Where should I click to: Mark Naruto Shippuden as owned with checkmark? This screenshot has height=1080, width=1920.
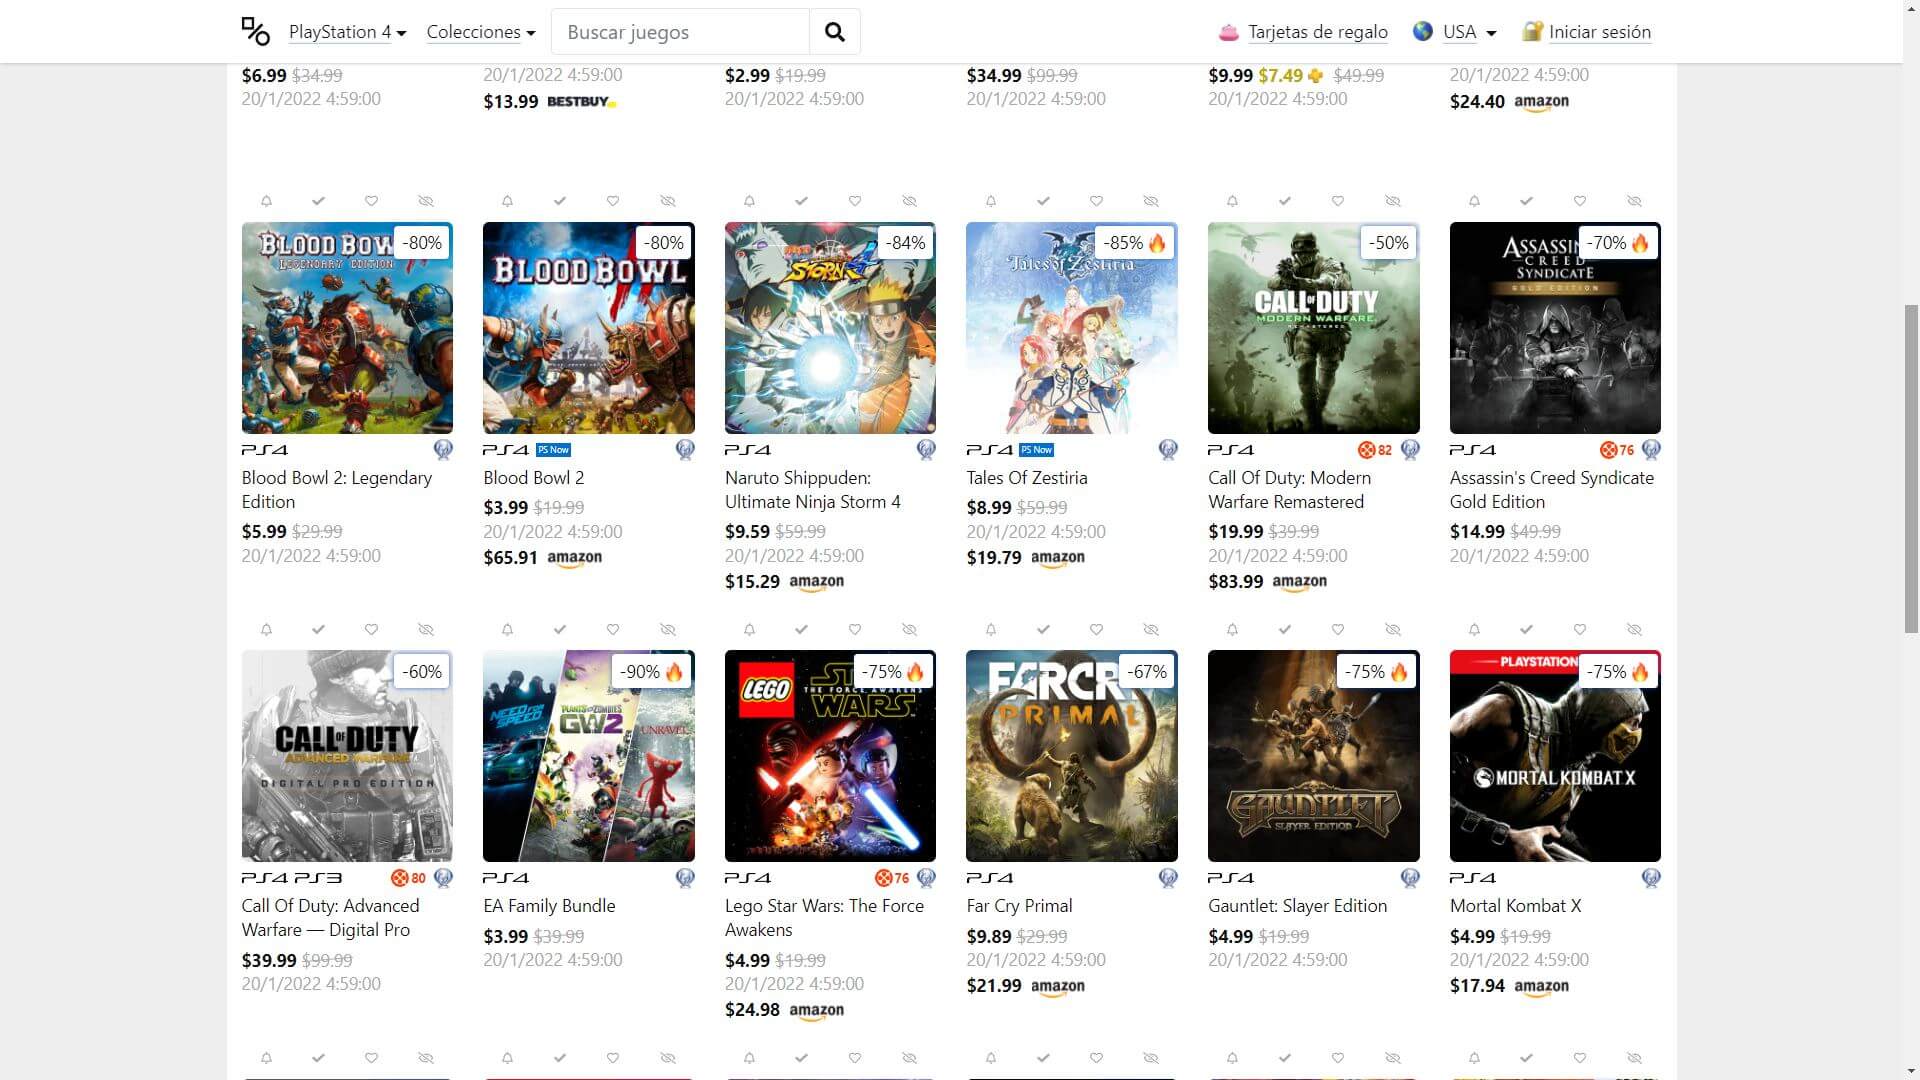[801, 201]
